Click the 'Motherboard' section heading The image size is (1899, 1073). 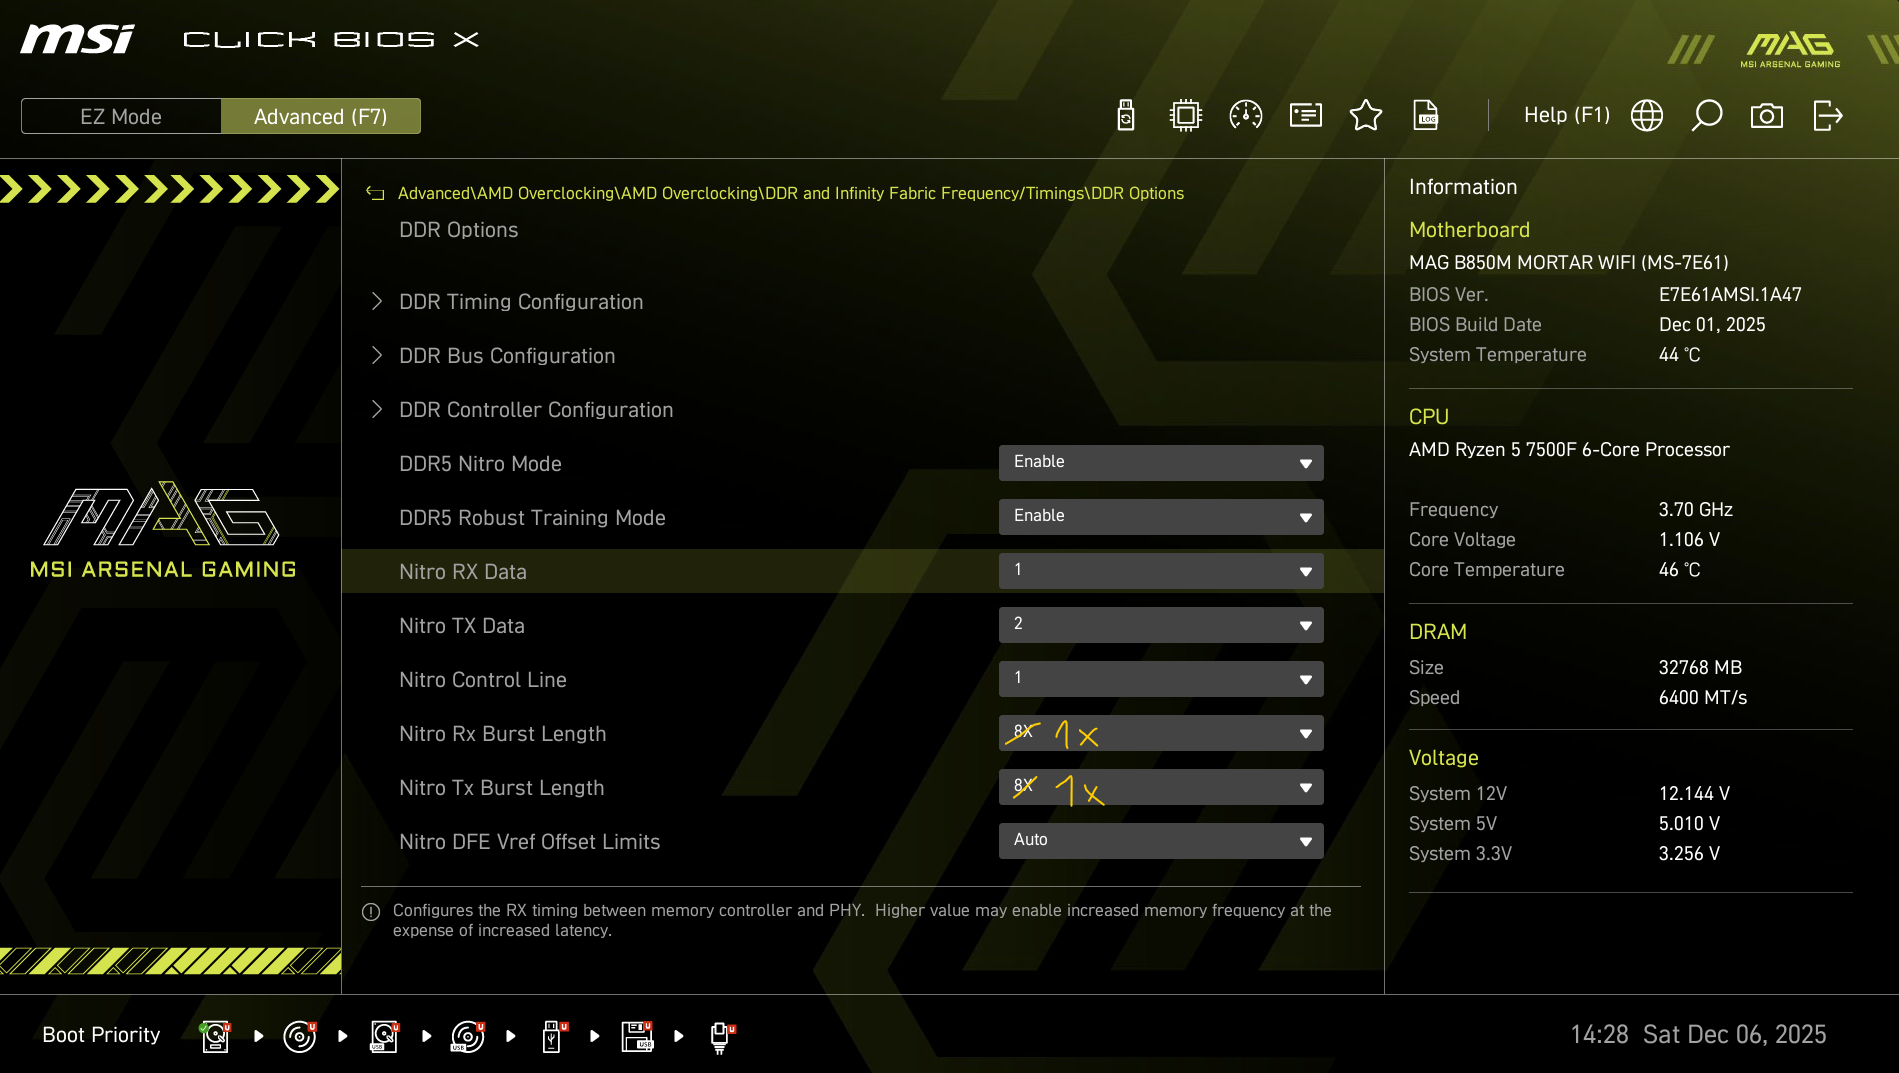(1469, 230)
